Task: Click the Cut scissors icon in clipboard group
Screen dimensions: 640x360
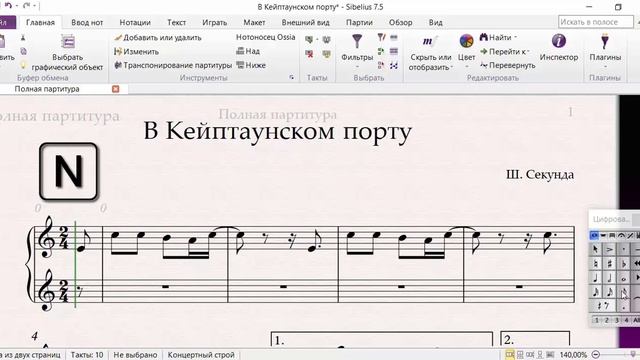Action: 23,38
